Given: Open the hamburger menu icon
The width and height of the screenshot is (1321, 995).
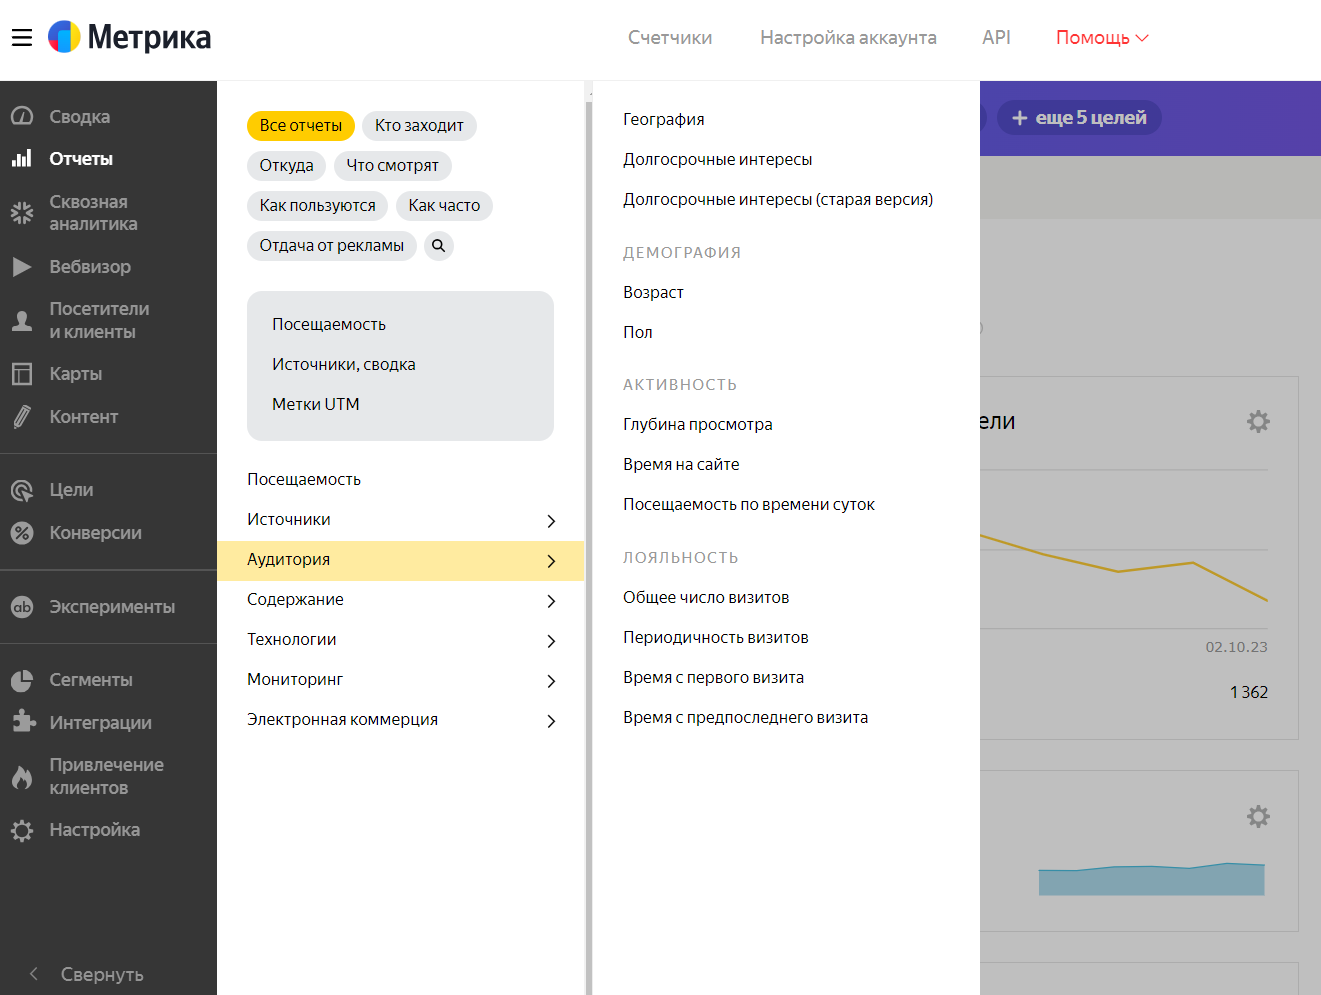Looking at the screenshot, I should (22, 38).
